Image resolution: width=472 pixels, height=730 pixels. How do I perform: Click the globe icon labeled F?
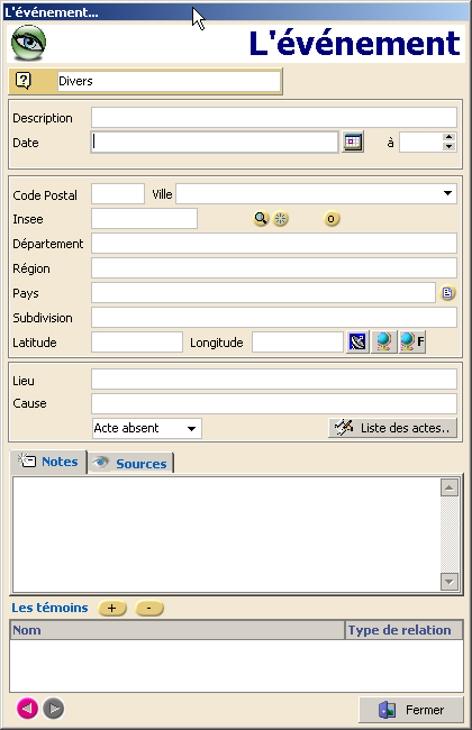tap(412, 342)
